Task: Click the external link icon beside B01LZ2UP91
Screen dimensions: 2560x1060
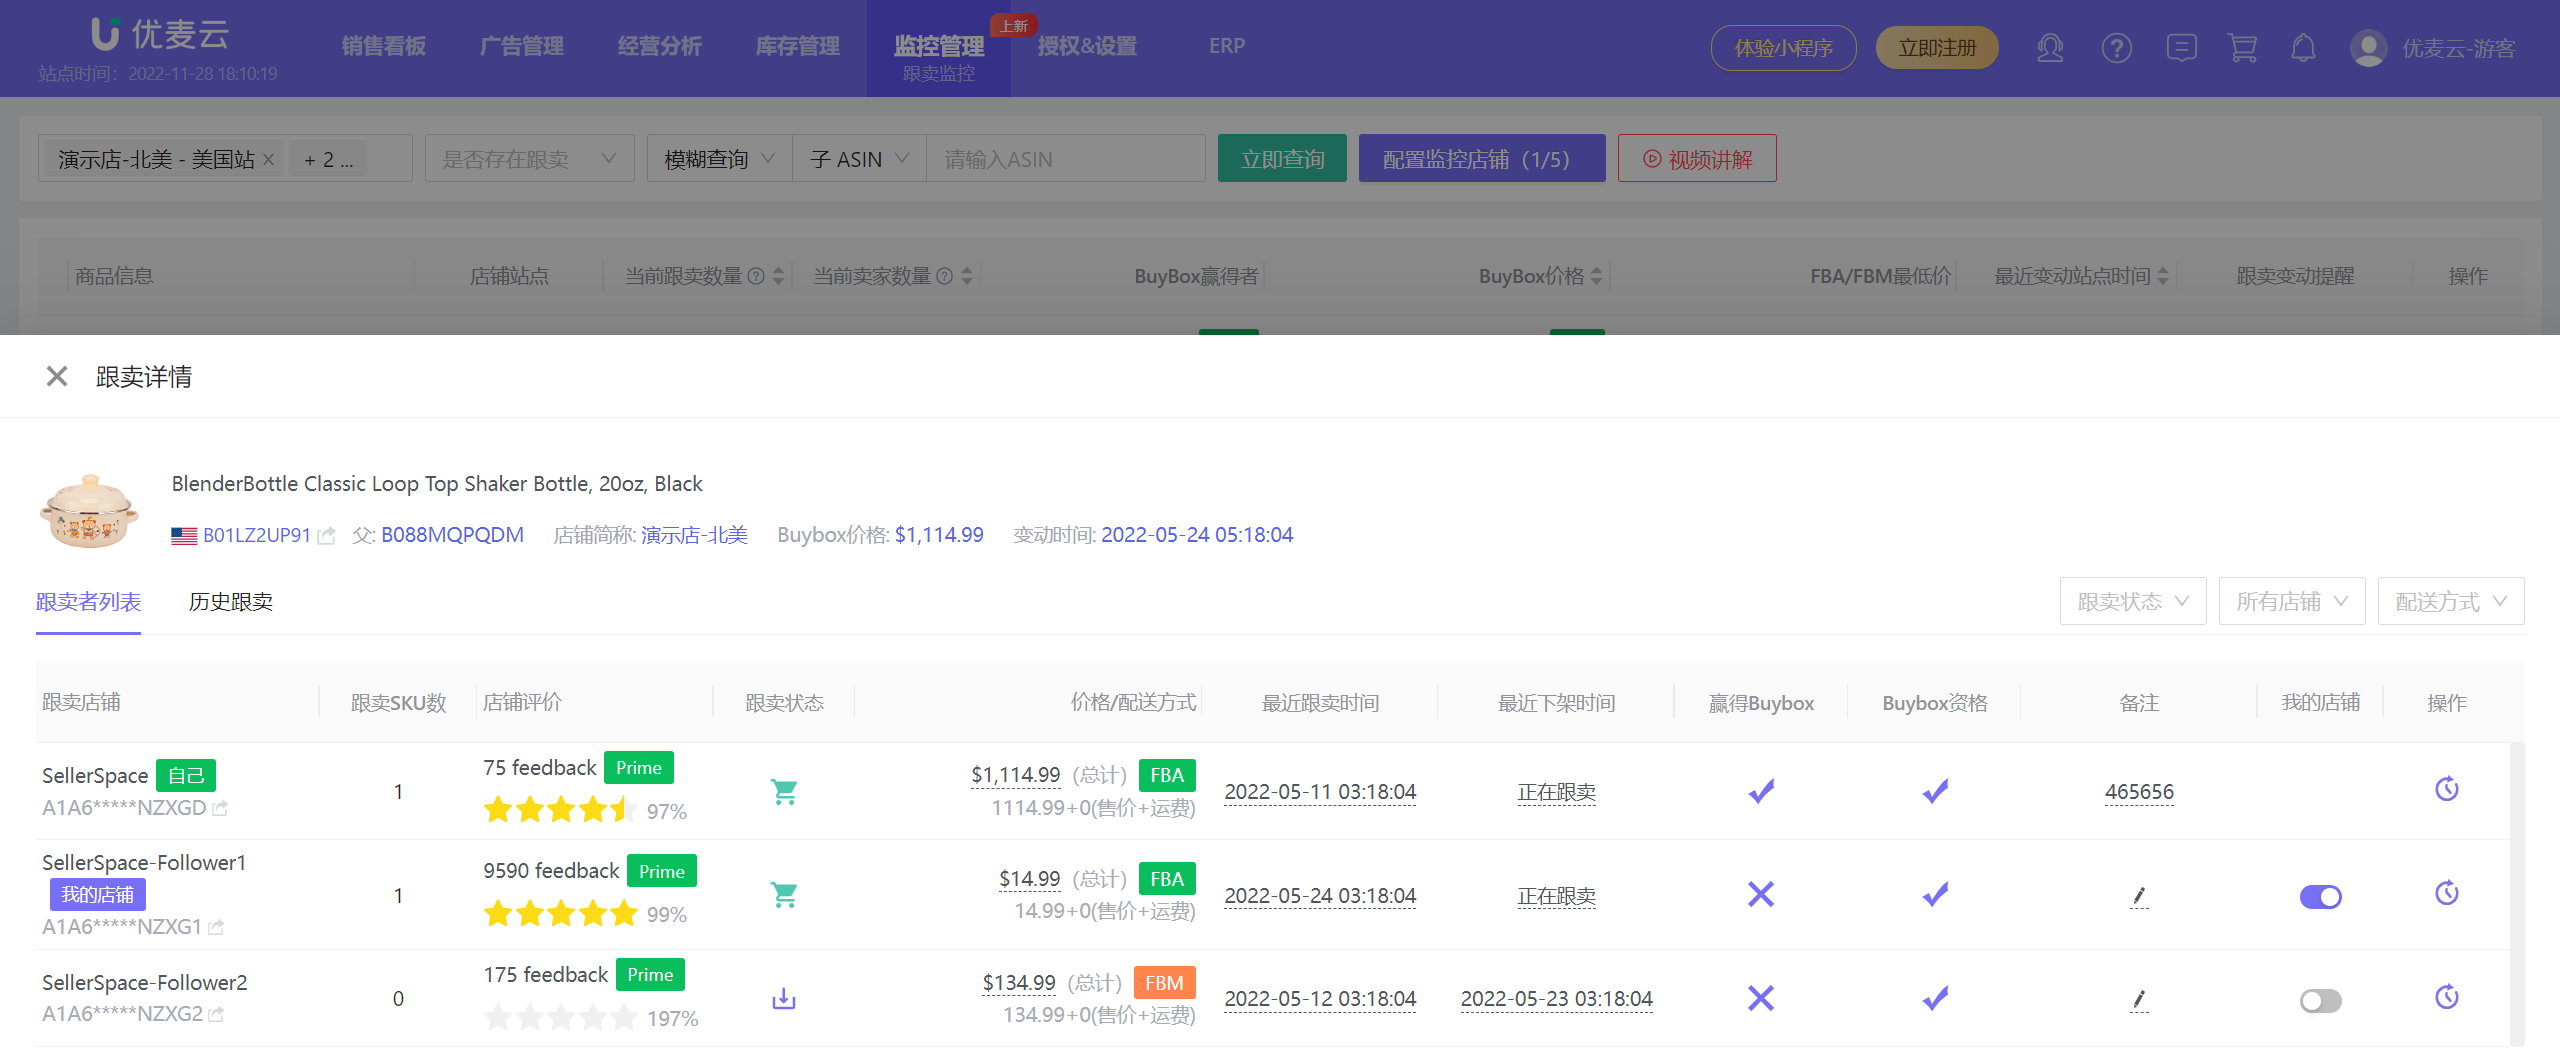Action: coord(327,535)
